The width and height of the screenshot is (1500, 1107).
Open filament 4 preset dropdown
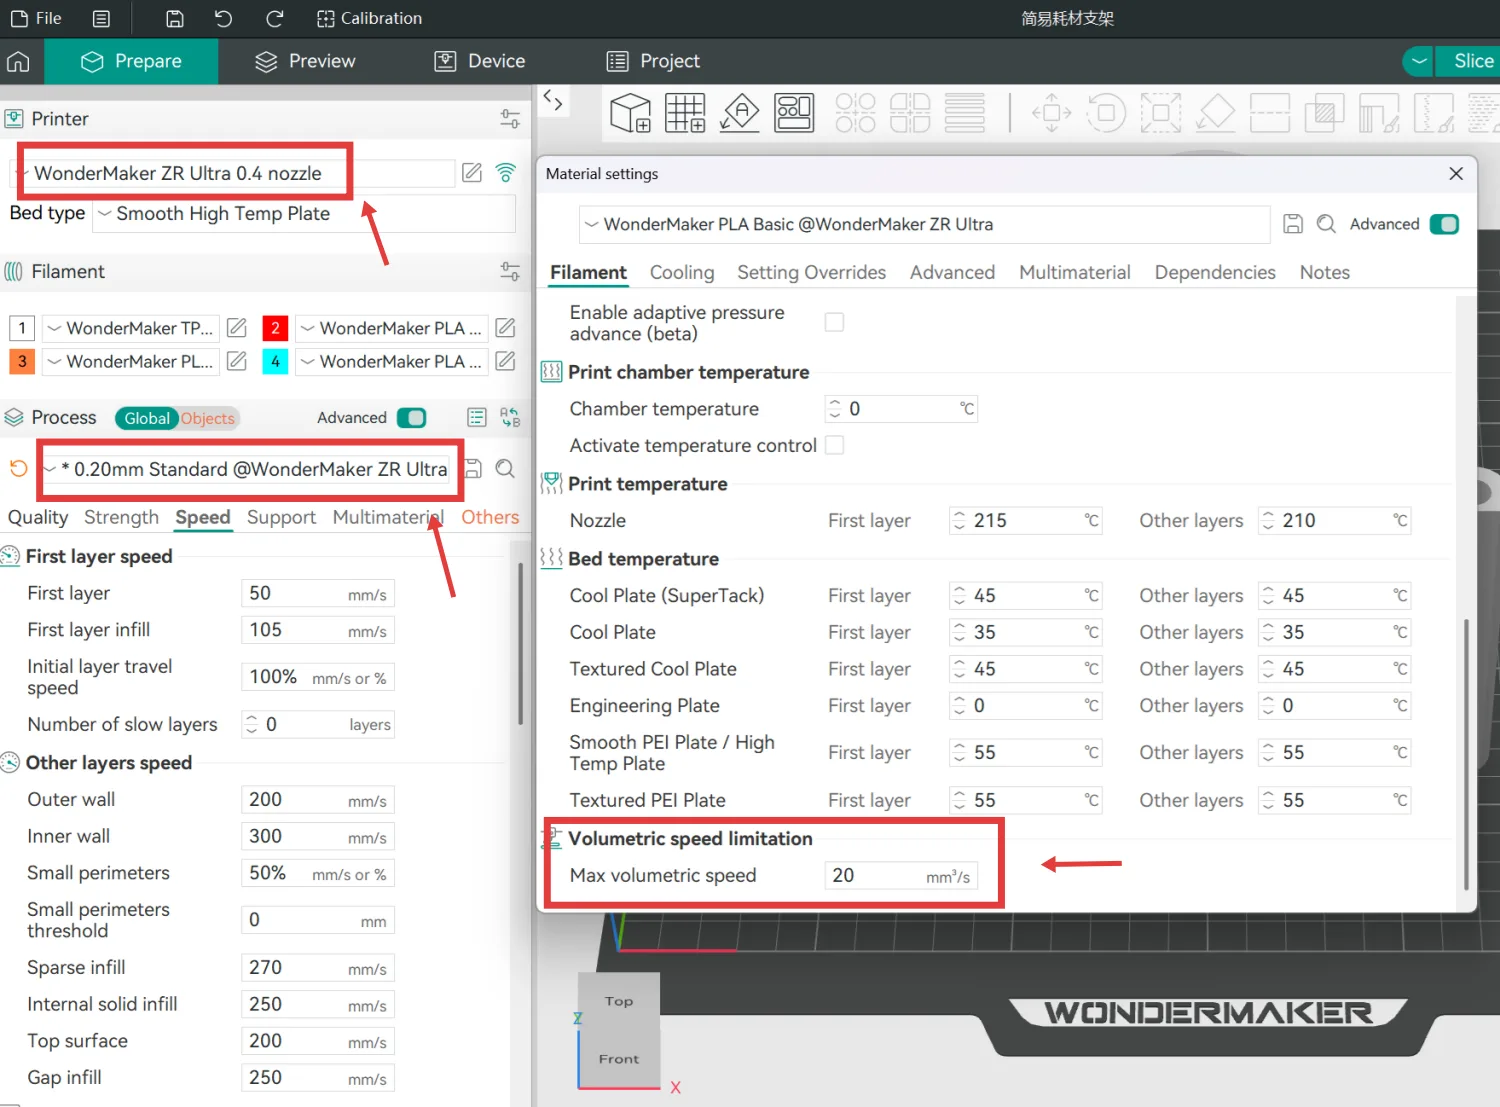click(392, 361)
